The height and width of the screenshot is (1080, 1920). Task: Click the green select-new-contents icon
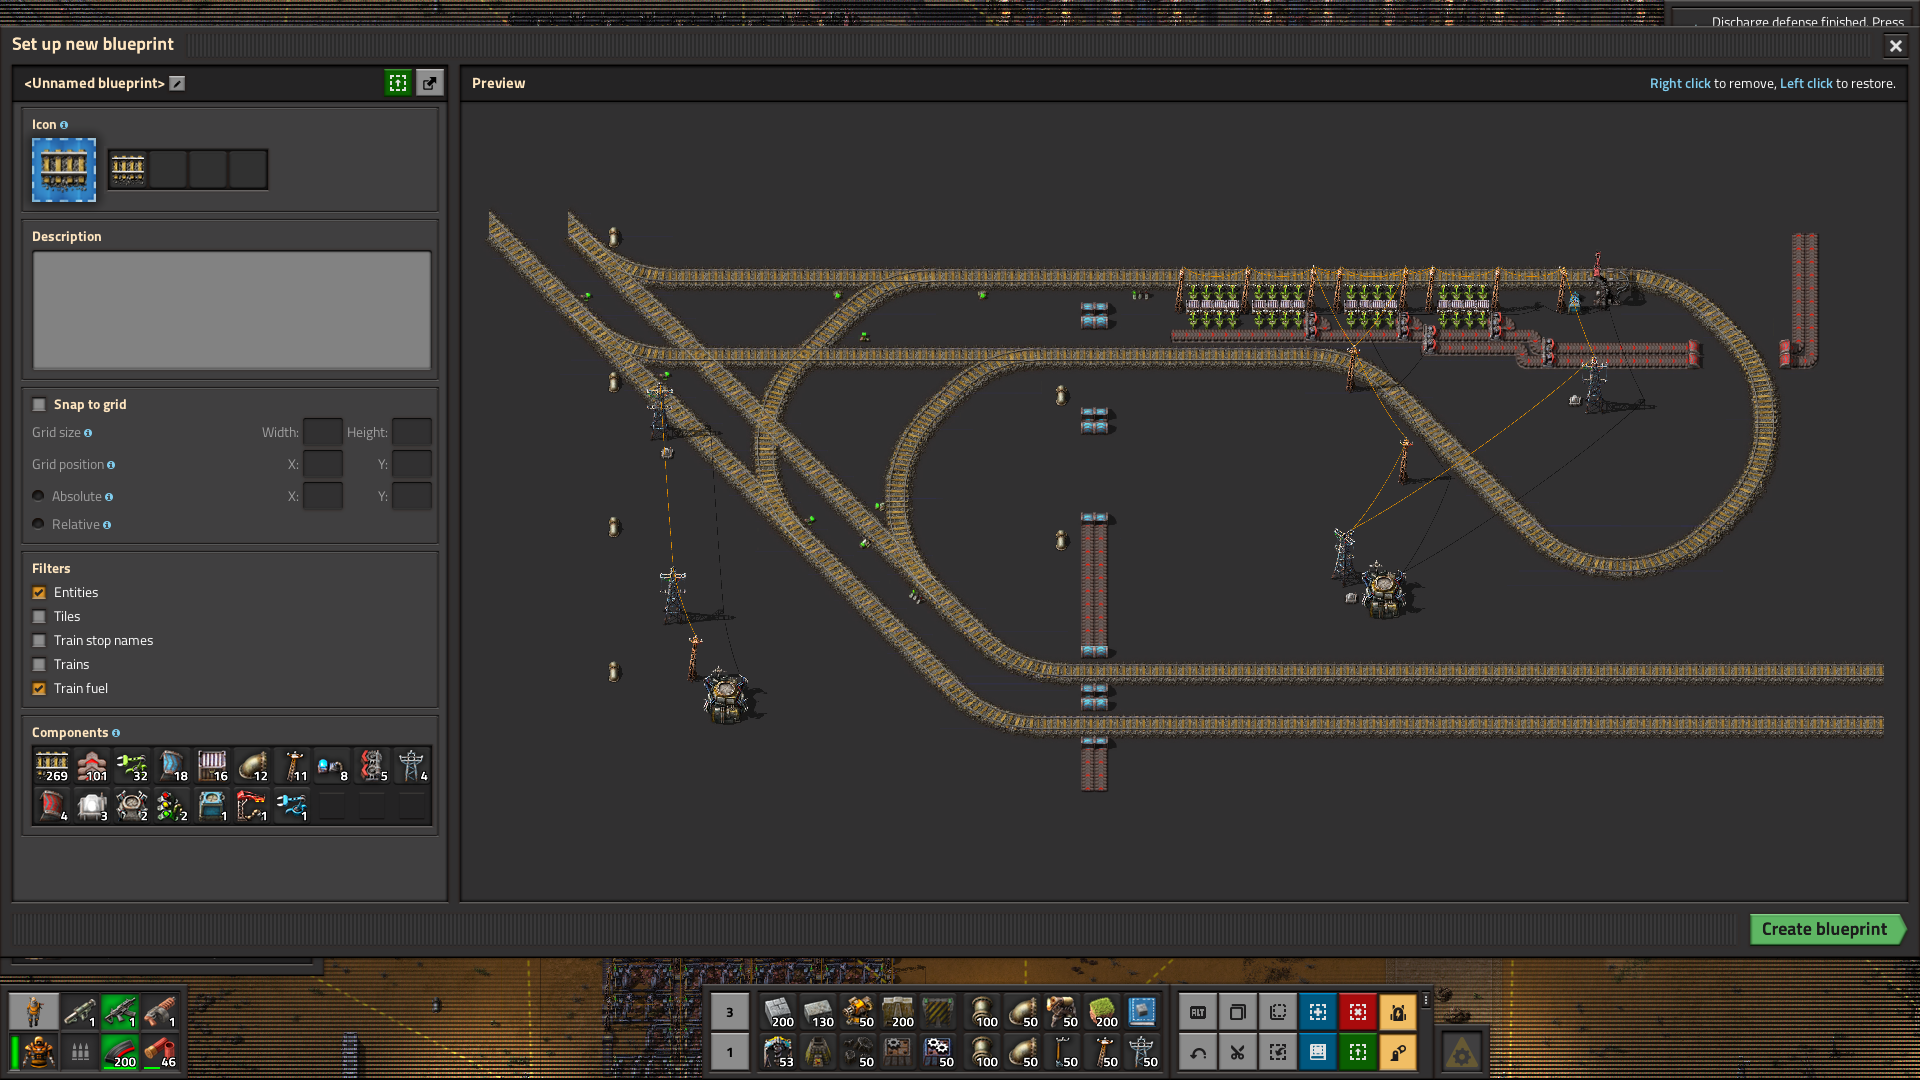coord(398,83)
